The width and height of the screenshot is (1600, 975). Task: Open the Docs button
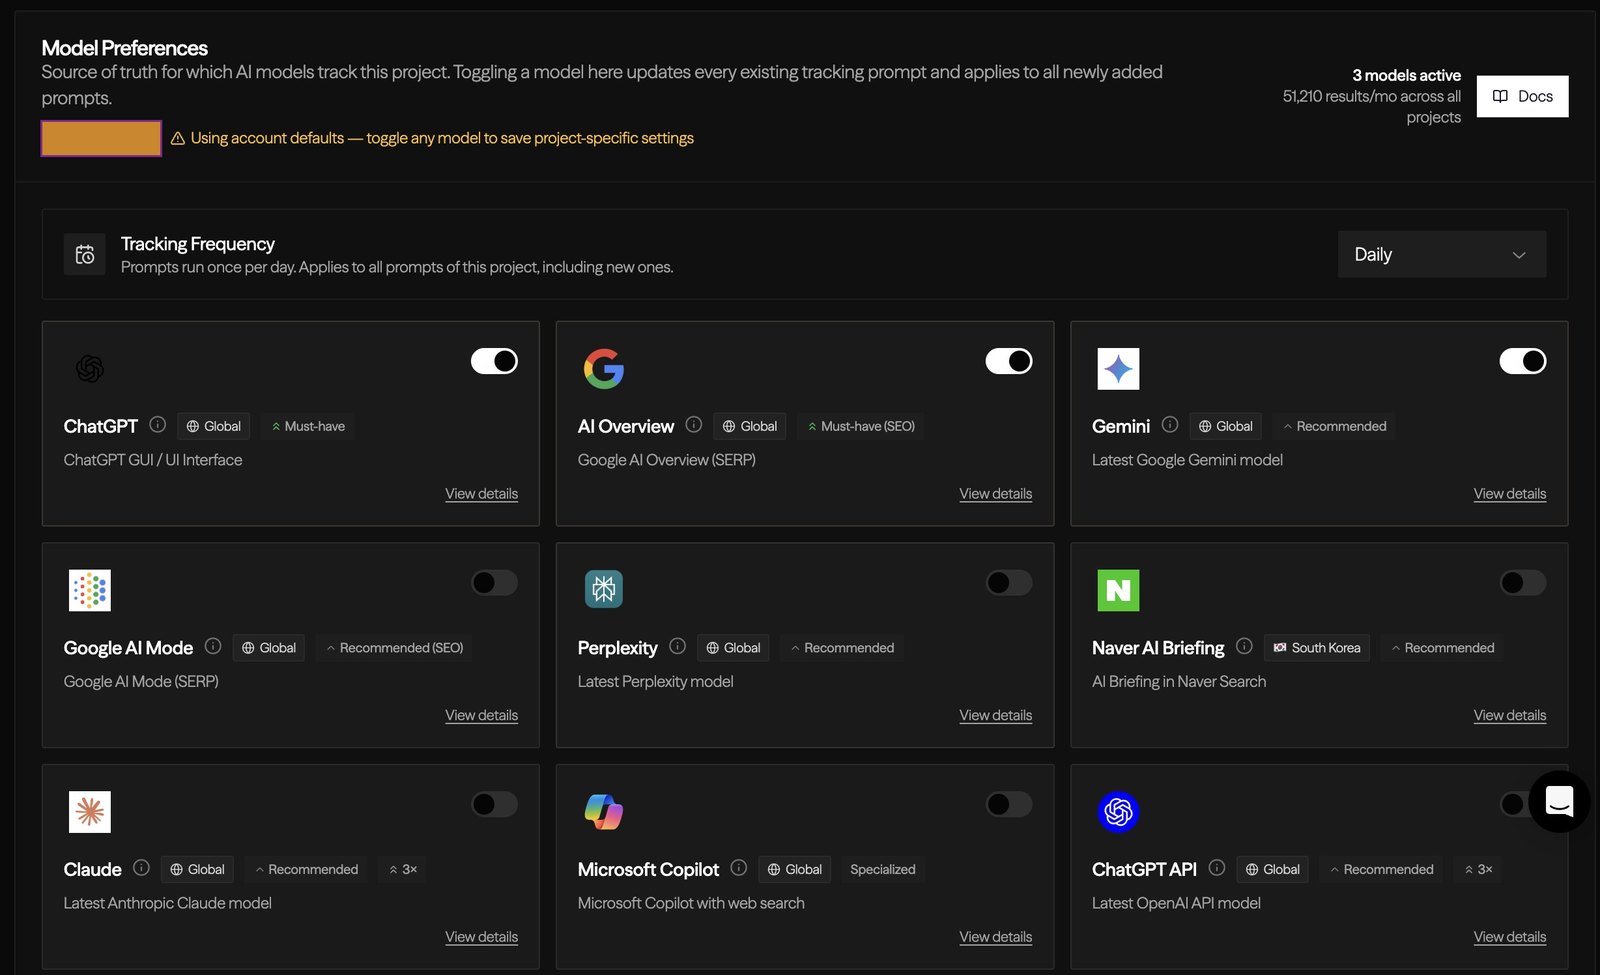click(1522, 96)
